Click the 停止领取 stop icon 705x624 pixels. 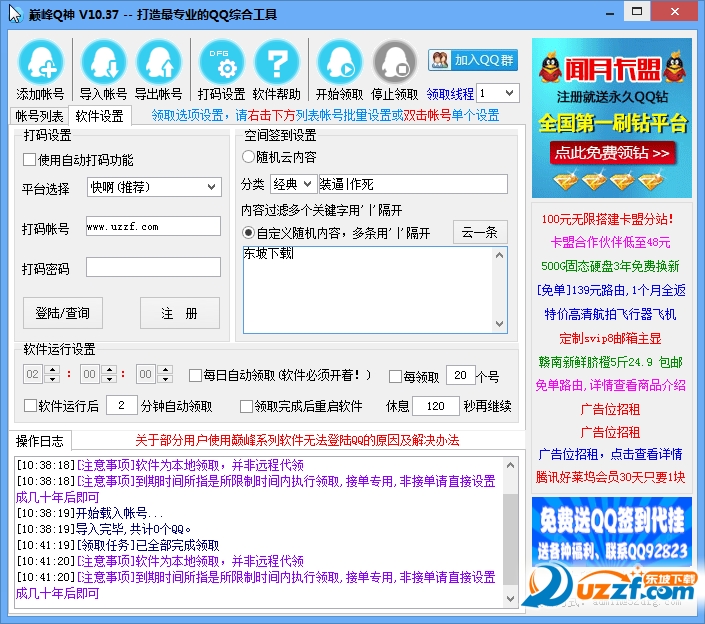(394, 70)
